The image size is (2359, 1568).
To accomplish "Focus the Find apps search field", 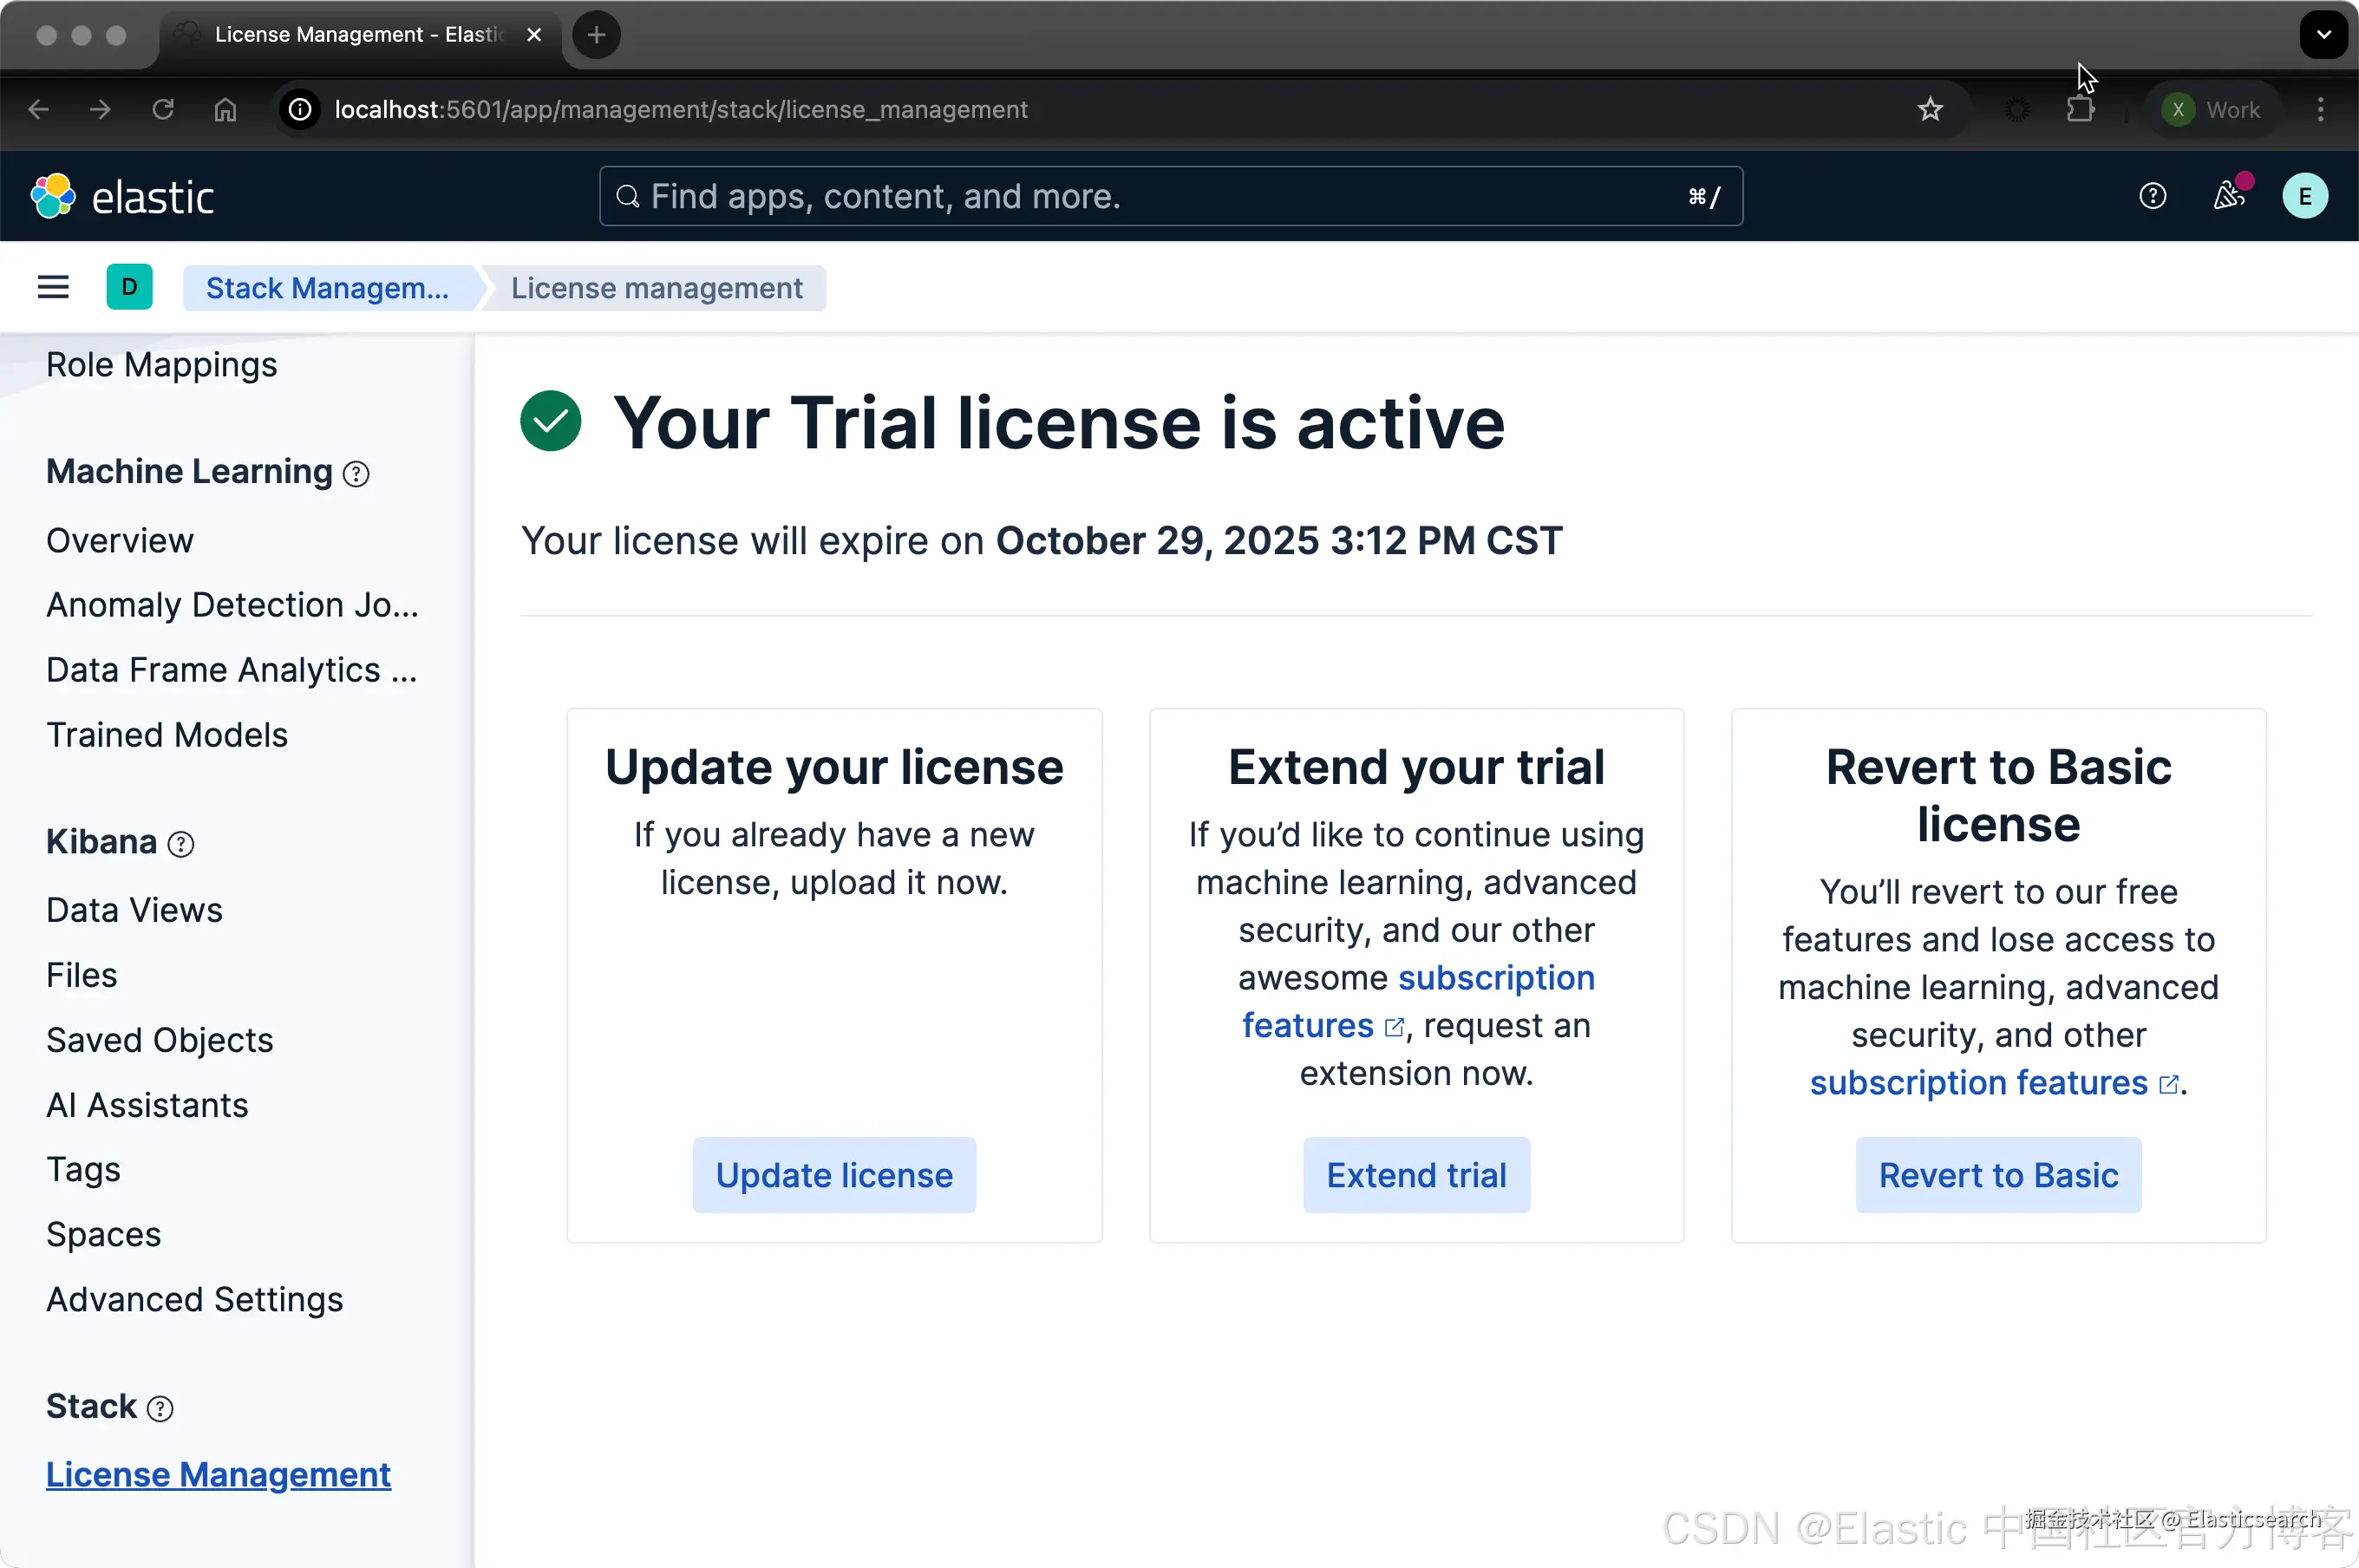I will coord(1171,196).
